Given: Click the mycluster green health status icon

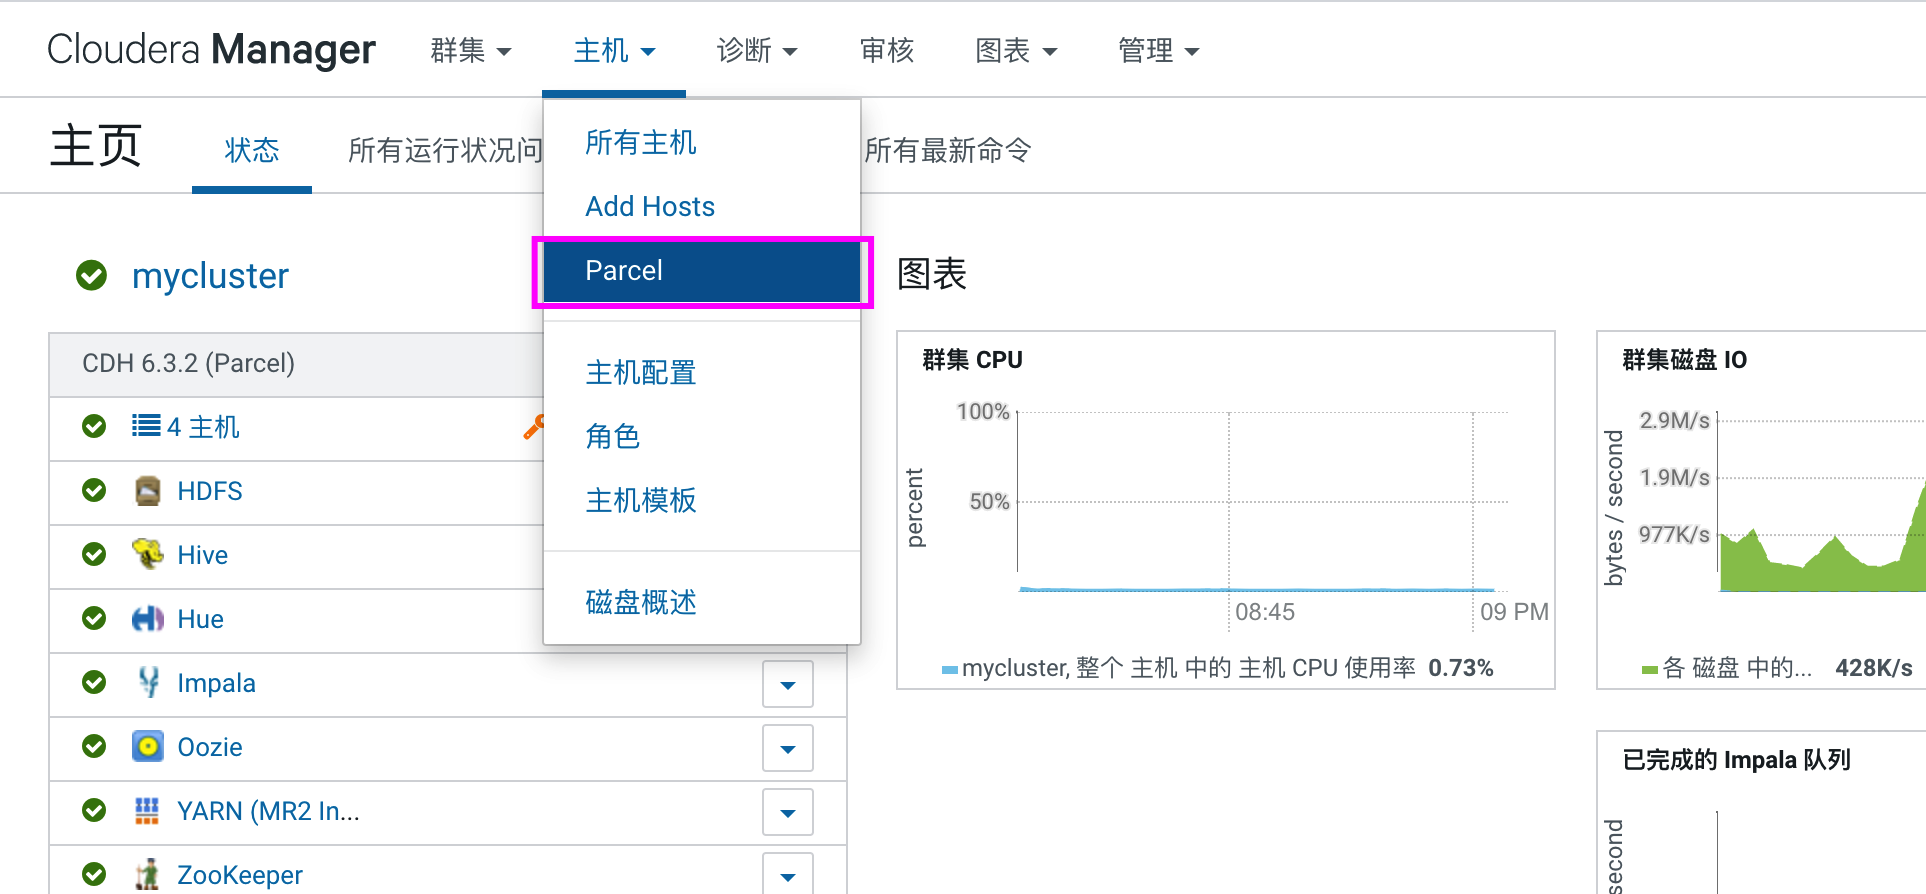Looking at the screenshot, I should pyautogui.click(x=92, y=275).
